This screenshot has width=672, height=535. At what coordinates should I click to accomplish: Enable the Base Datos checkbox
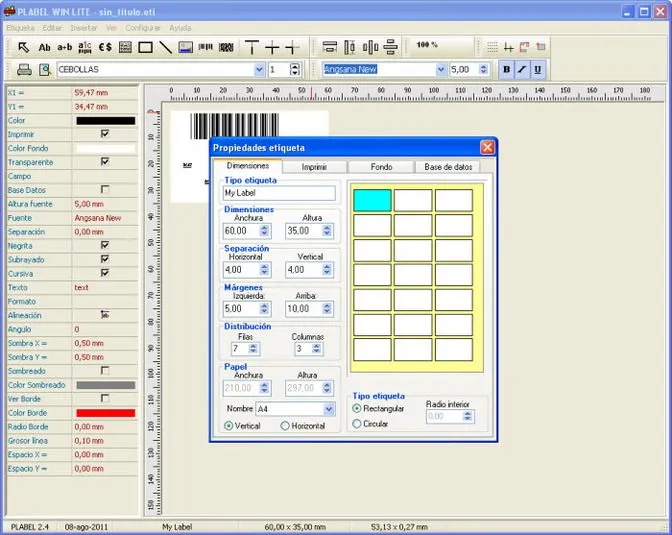coord(105,189)
